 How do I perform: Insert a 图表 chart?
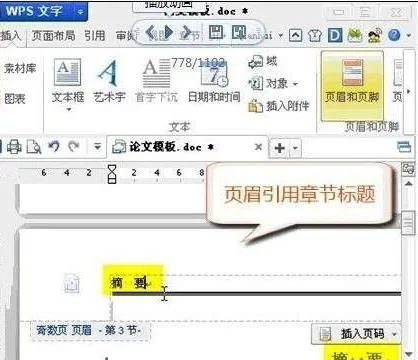pyautogui.click(x=15, y=99)
